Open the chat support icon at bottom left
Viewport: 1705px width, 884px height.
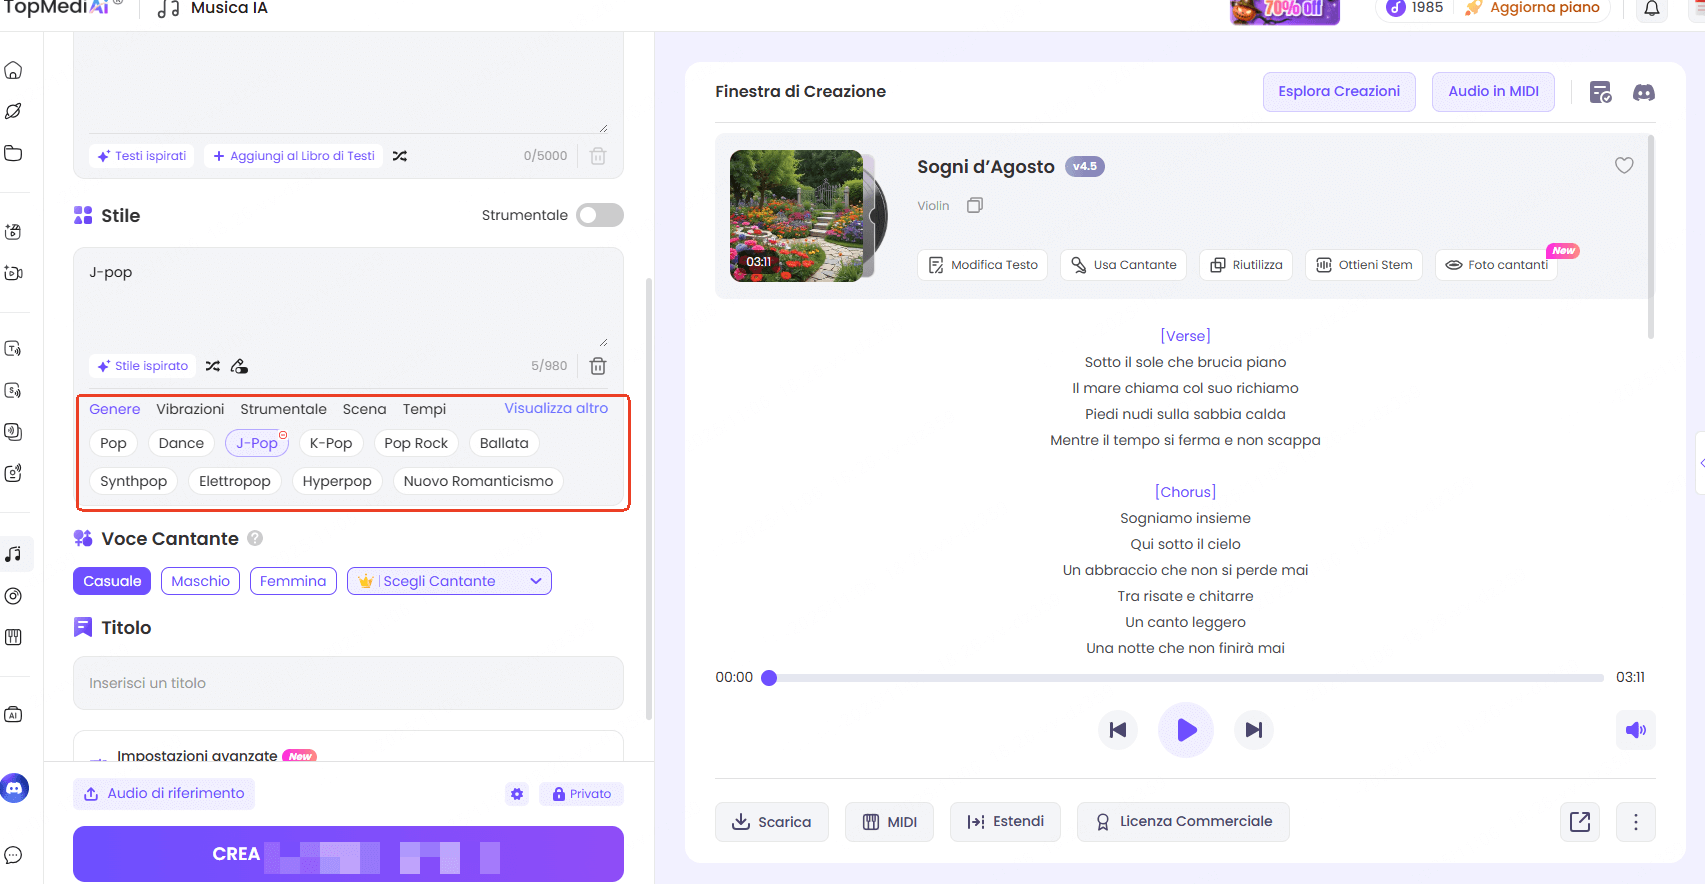point(13,855)
